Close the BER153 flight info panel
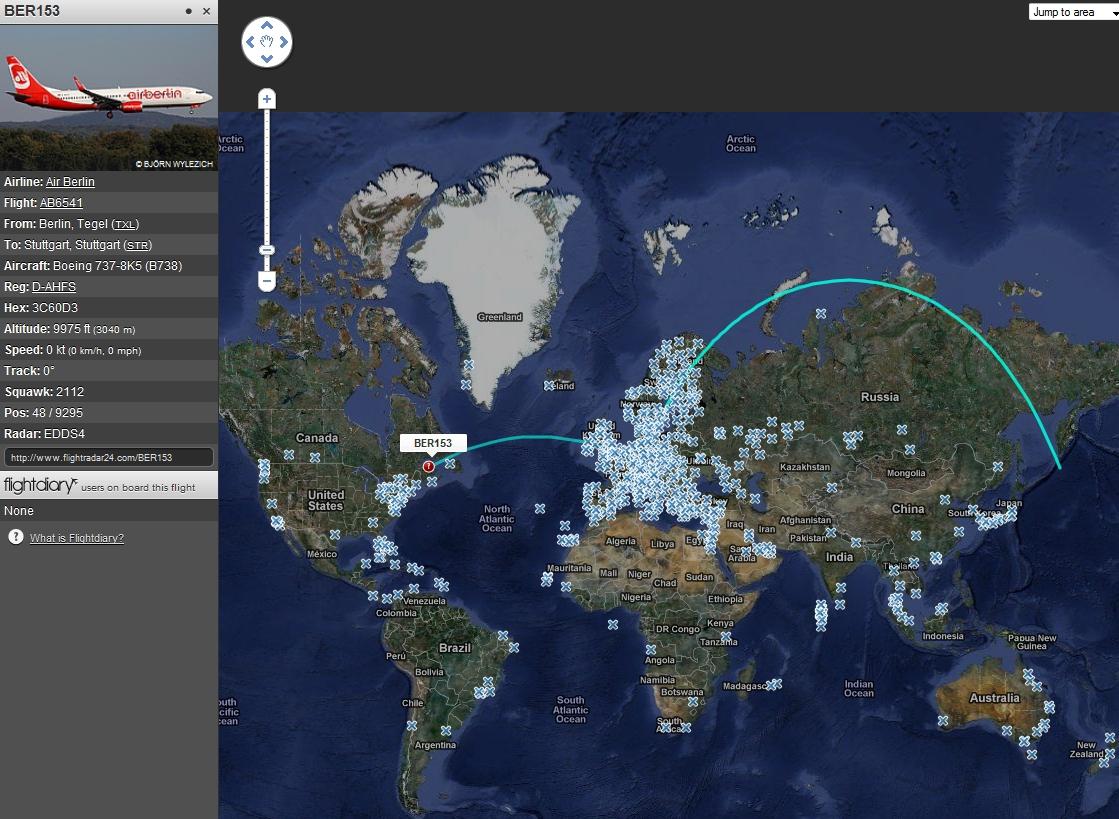Viewport: 1119px width, 819px height. 206,11
